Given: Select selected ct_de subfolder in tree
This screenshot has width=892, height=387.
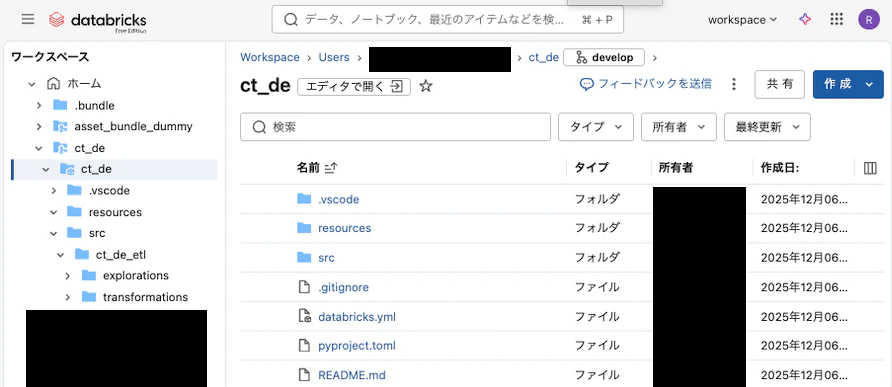Looking at the screenshot, I should 114,169.
